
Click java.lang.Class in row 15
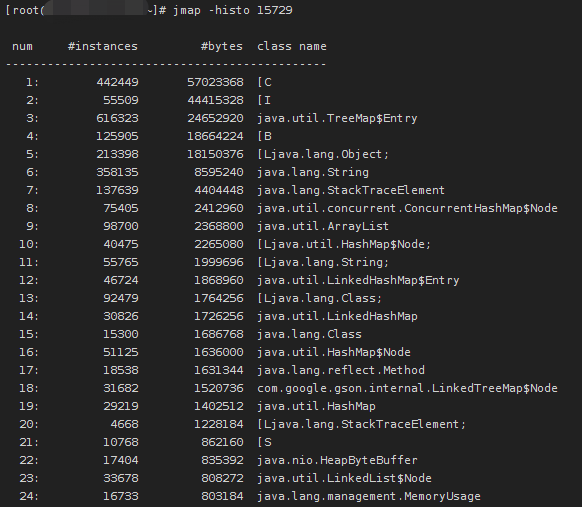(309, 334)
